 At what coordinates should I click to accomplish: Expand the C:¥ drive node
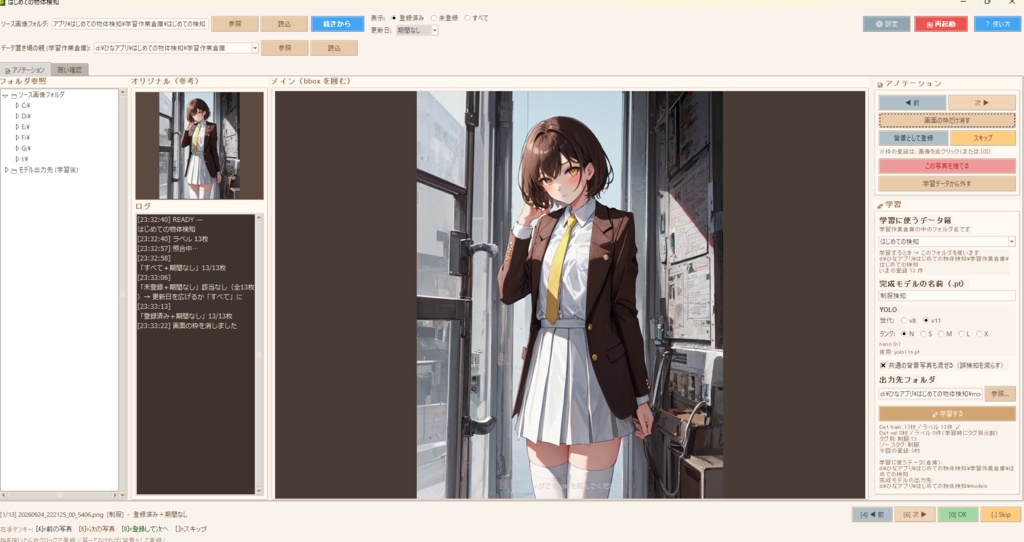point(17,105)
